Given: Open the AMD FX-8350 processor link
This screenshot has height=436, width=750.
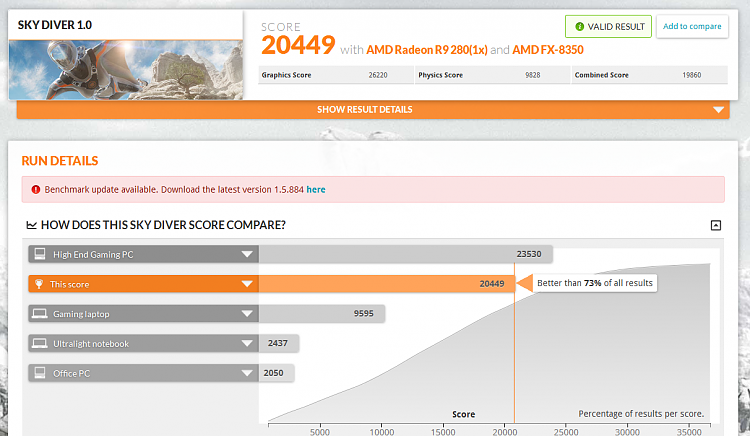Looking at the screenshot, I should pos(548,50).
